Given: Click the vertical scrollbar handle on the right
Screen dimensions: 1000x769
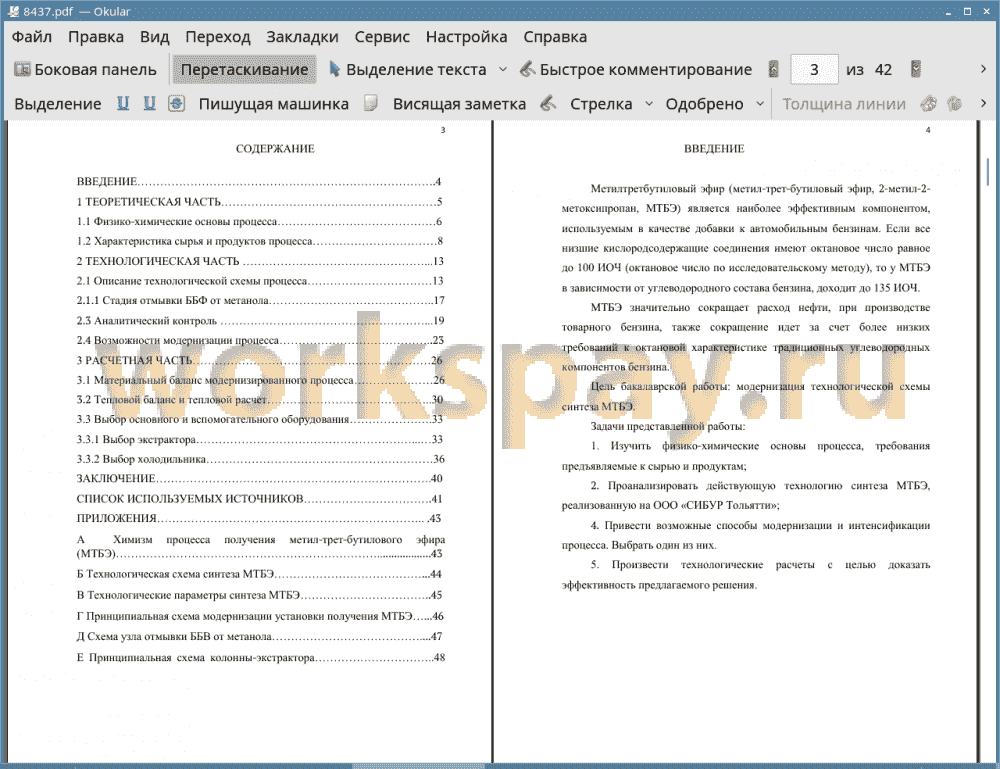Looking at the screenshot, I should [x=988, y=170].
